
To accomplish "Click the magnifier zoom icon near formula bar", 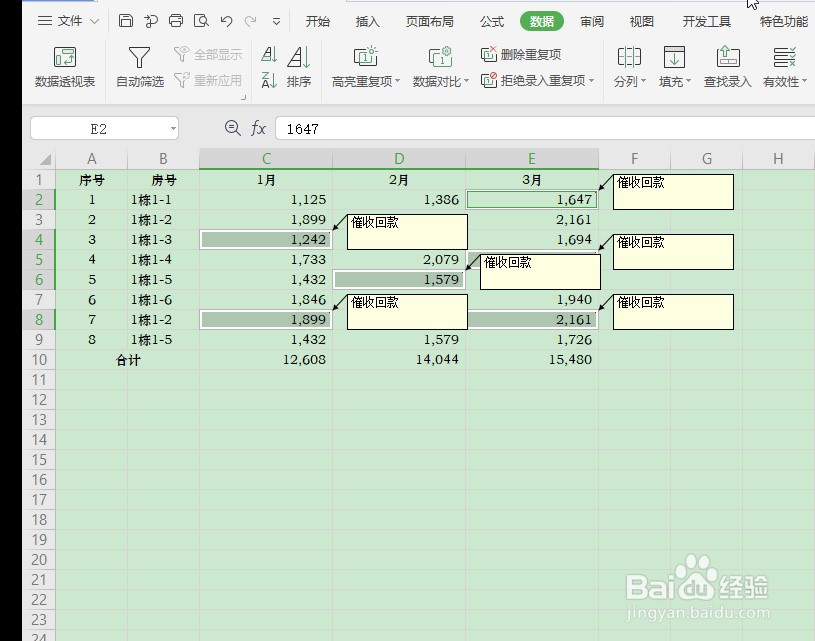I will 233,128.
